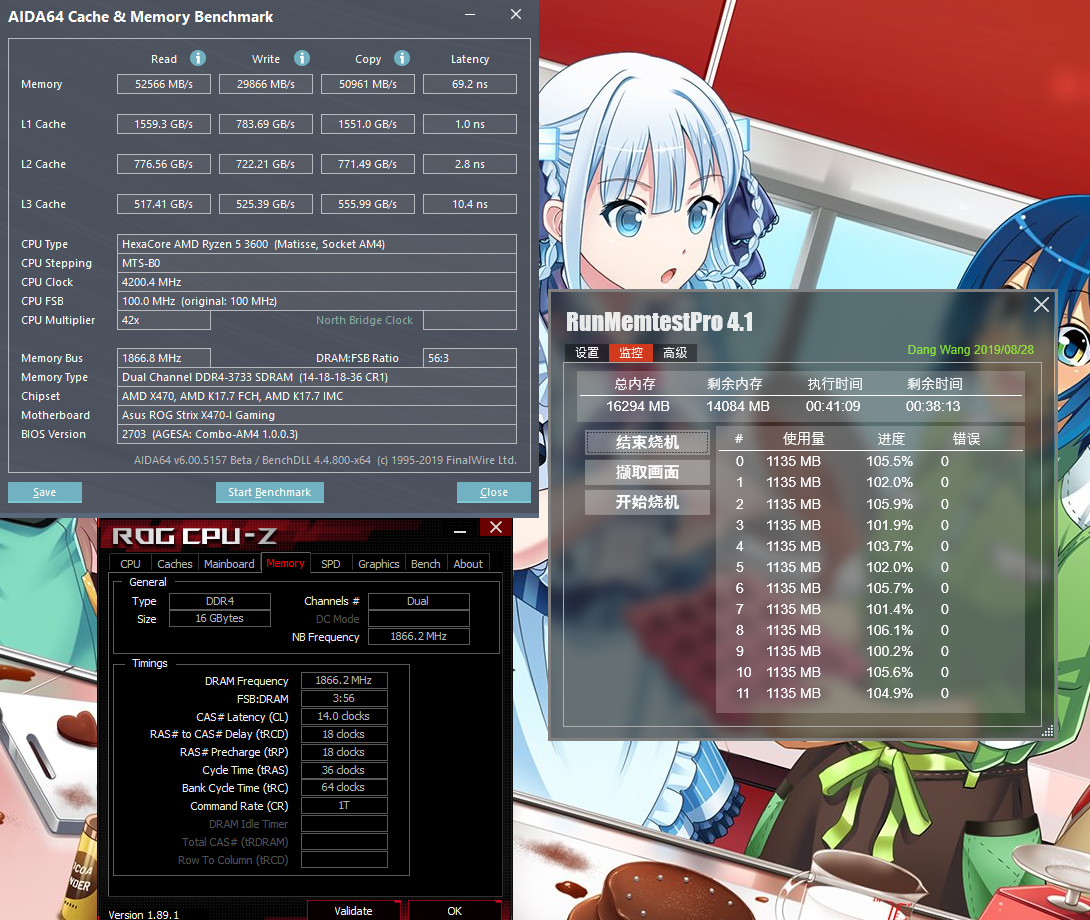Open the 设置 tab in RunMemtestPro
The width and height of the screenshot is (1090, 920).
pos(586,352)
